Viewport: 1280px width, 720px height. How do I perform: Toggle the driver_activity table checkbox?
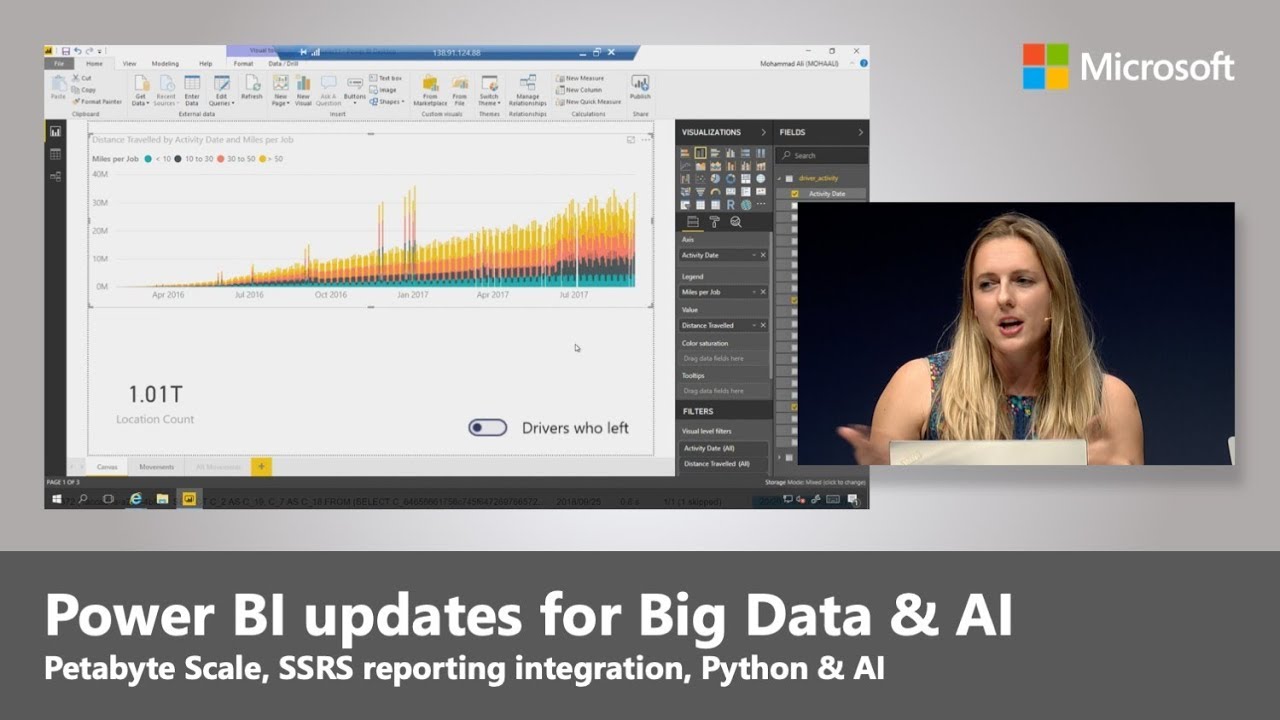tap(789, 178)
